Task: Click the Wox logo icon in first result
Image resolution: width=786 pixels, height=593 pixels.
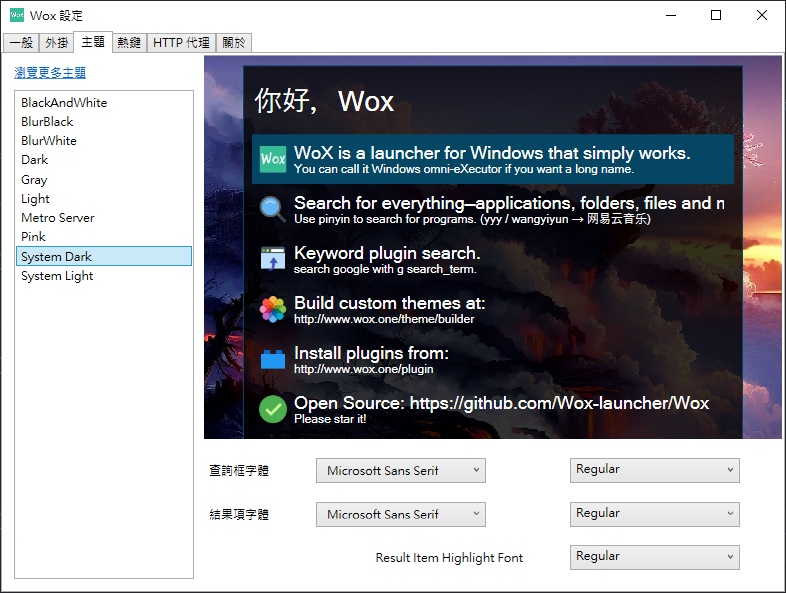Action: pos(273,159)
